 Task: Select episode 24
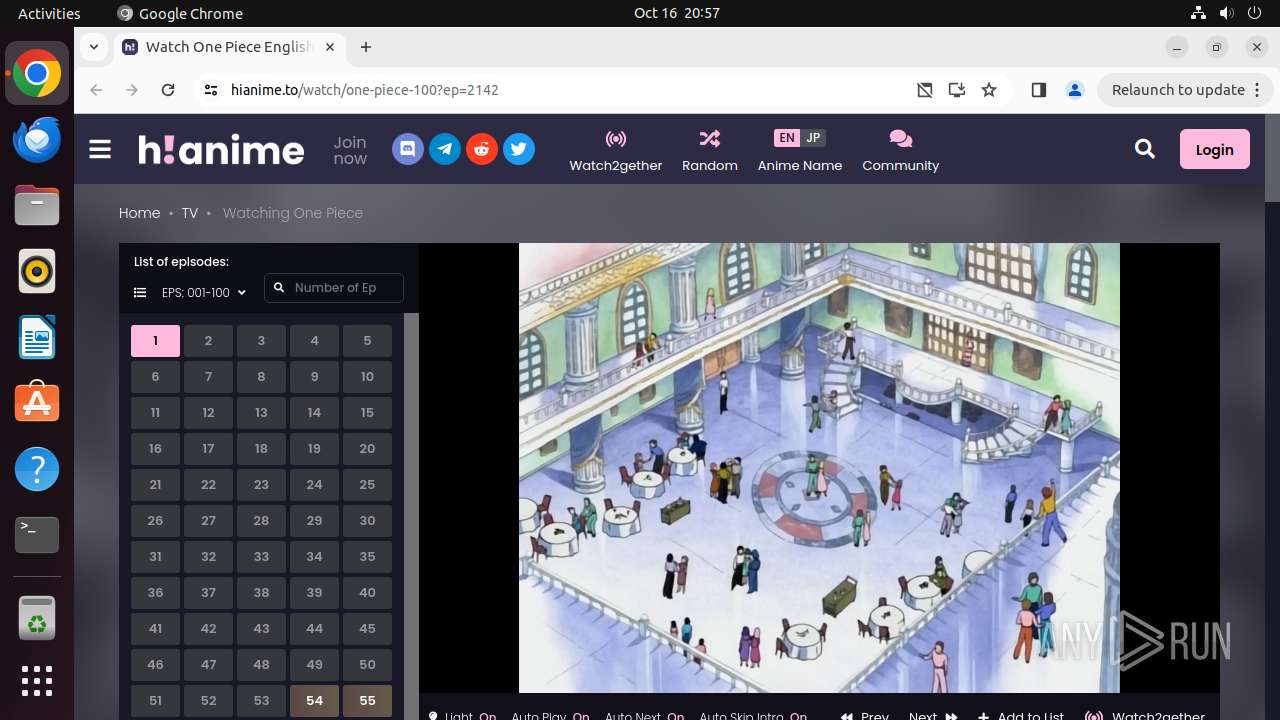point(314,485)
